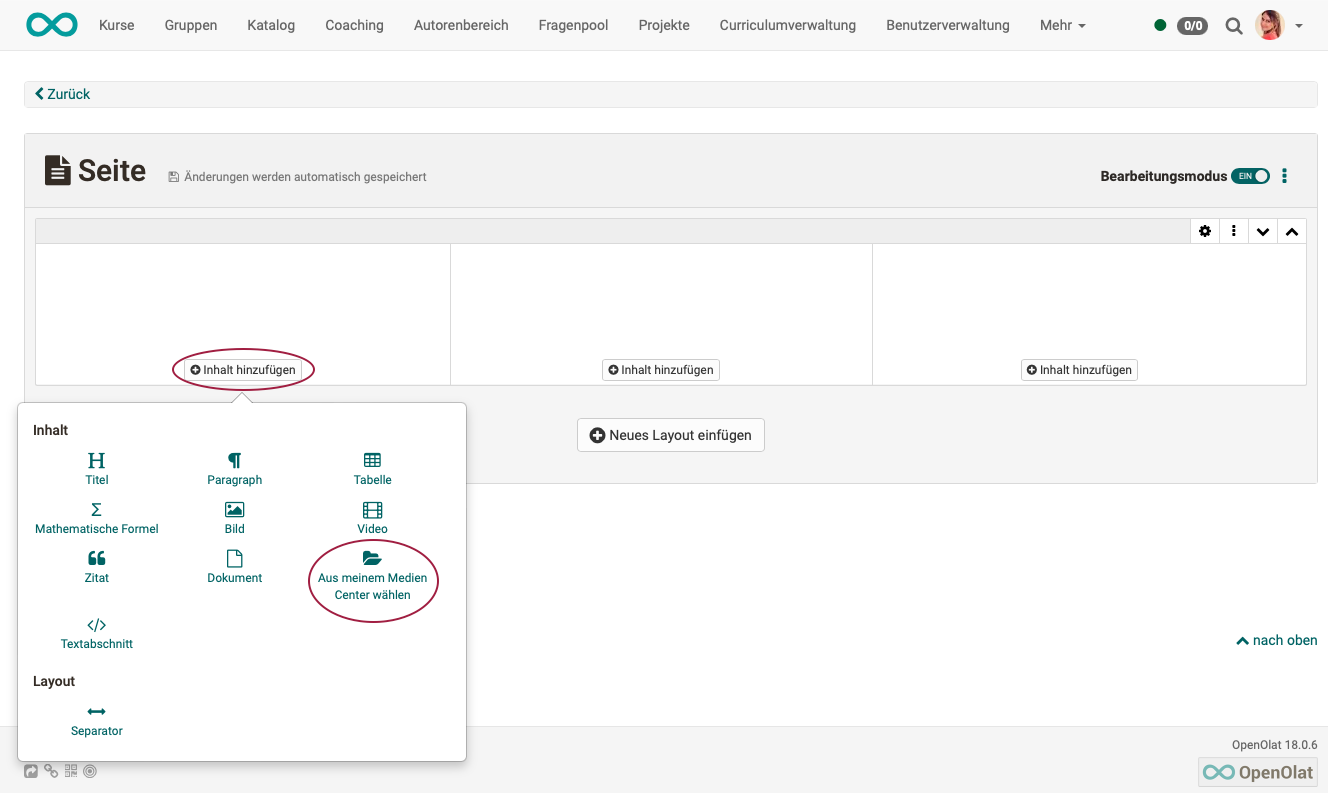This screenshot has height=793, width=1328.
Task: Add a Video element
Action: [x=372, y=517]
